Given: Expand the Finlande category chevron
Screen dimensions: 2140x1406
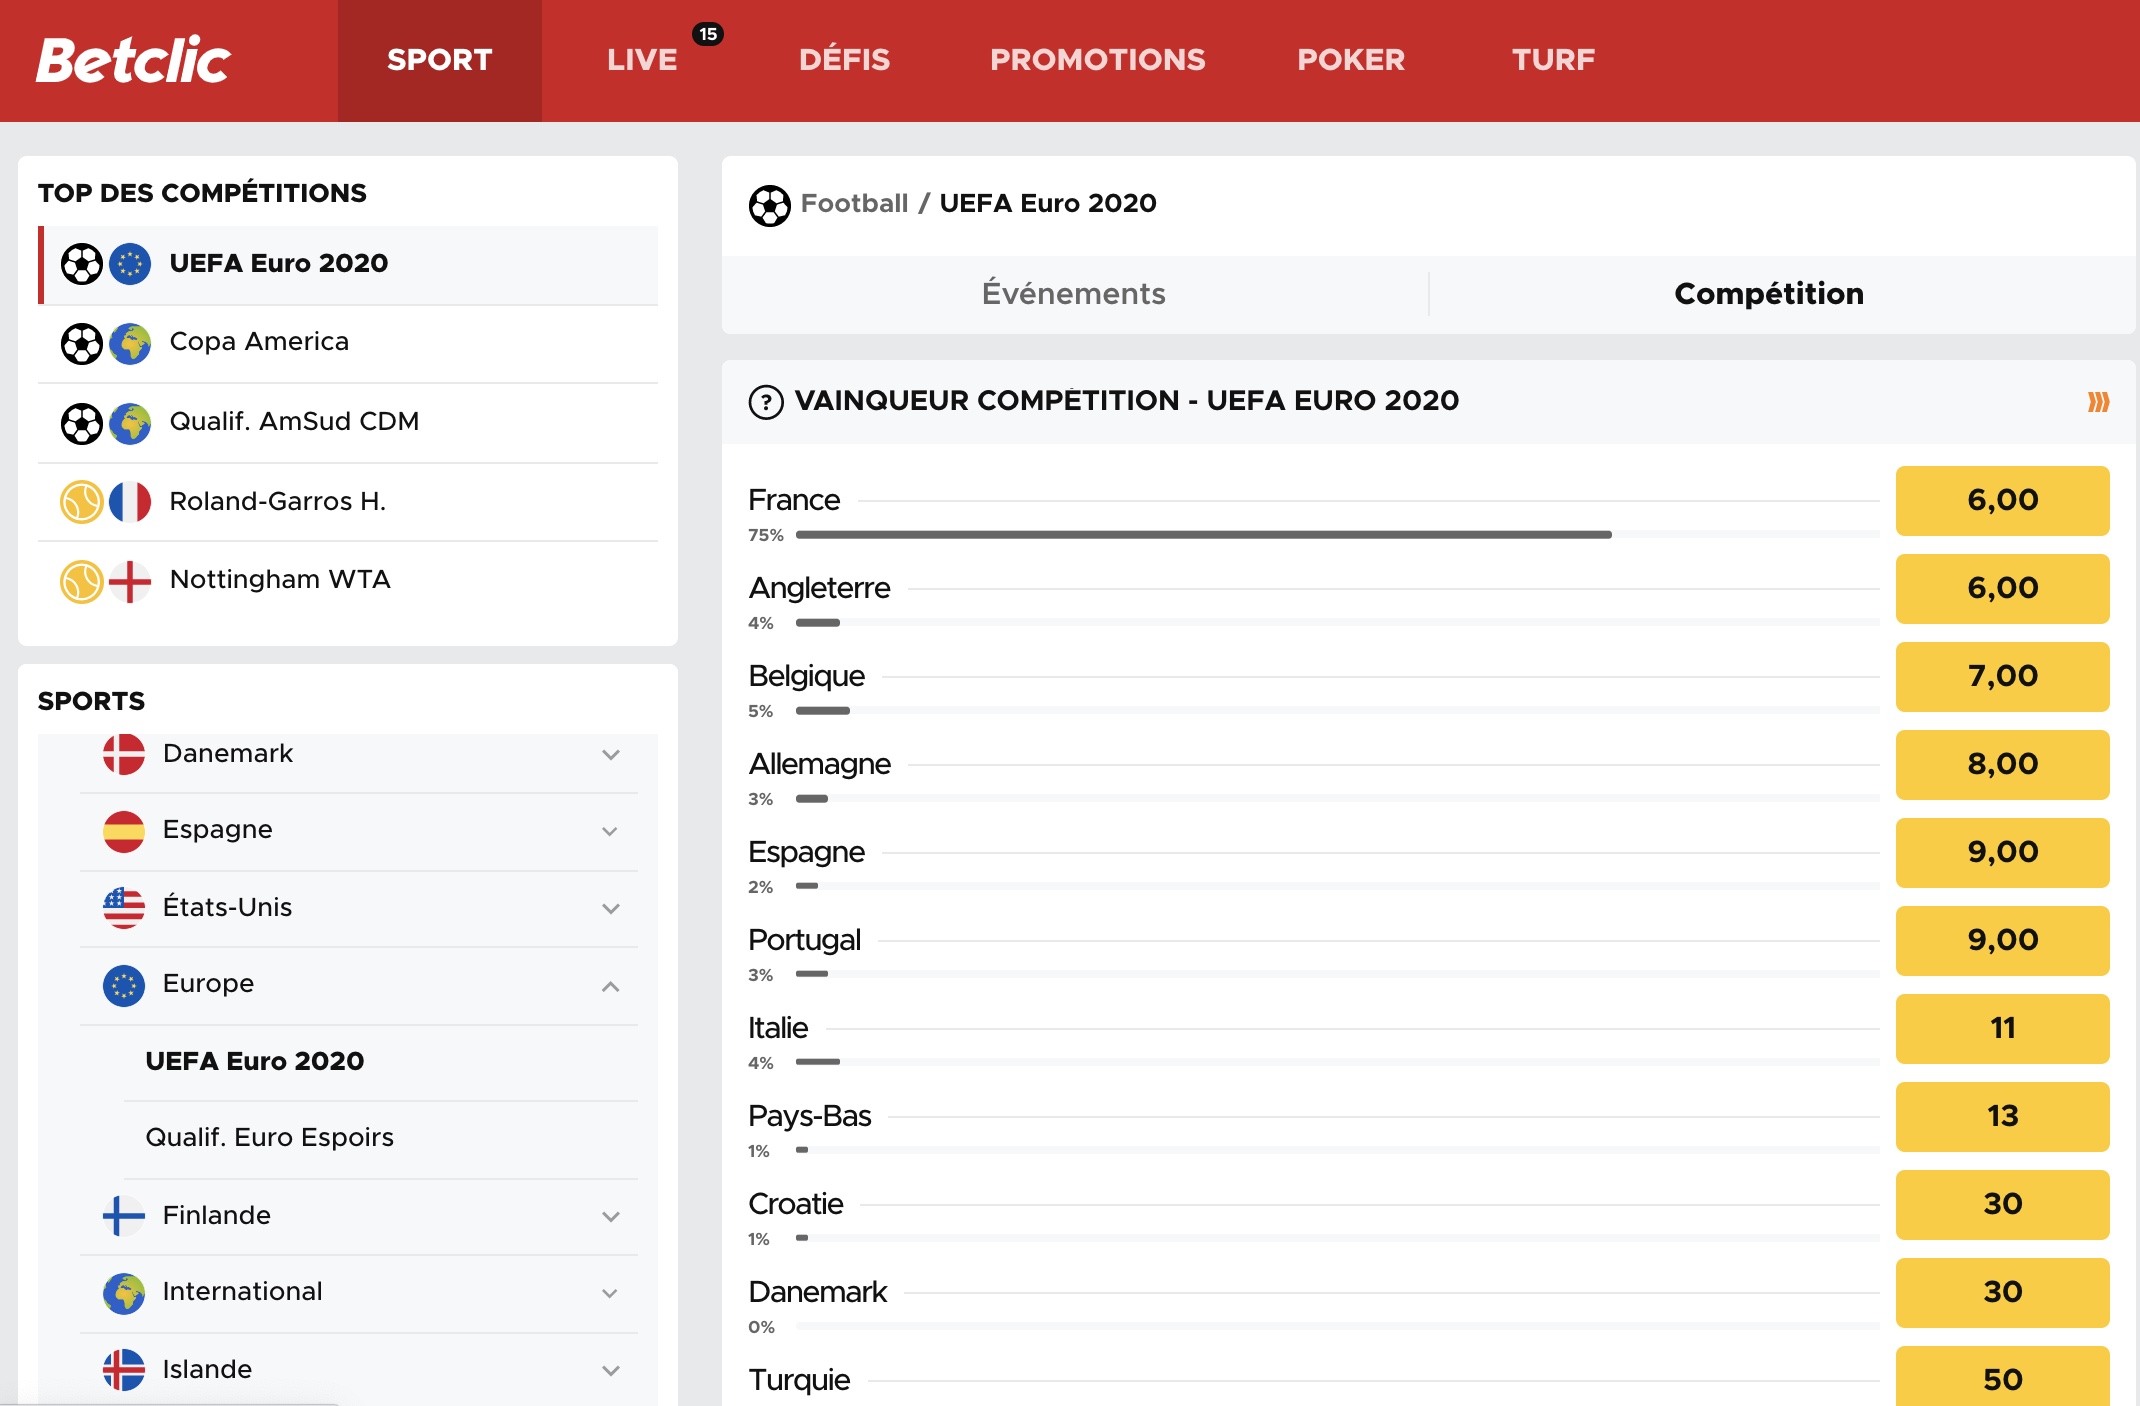Looking at the screenshot, I should (611, 1217).
